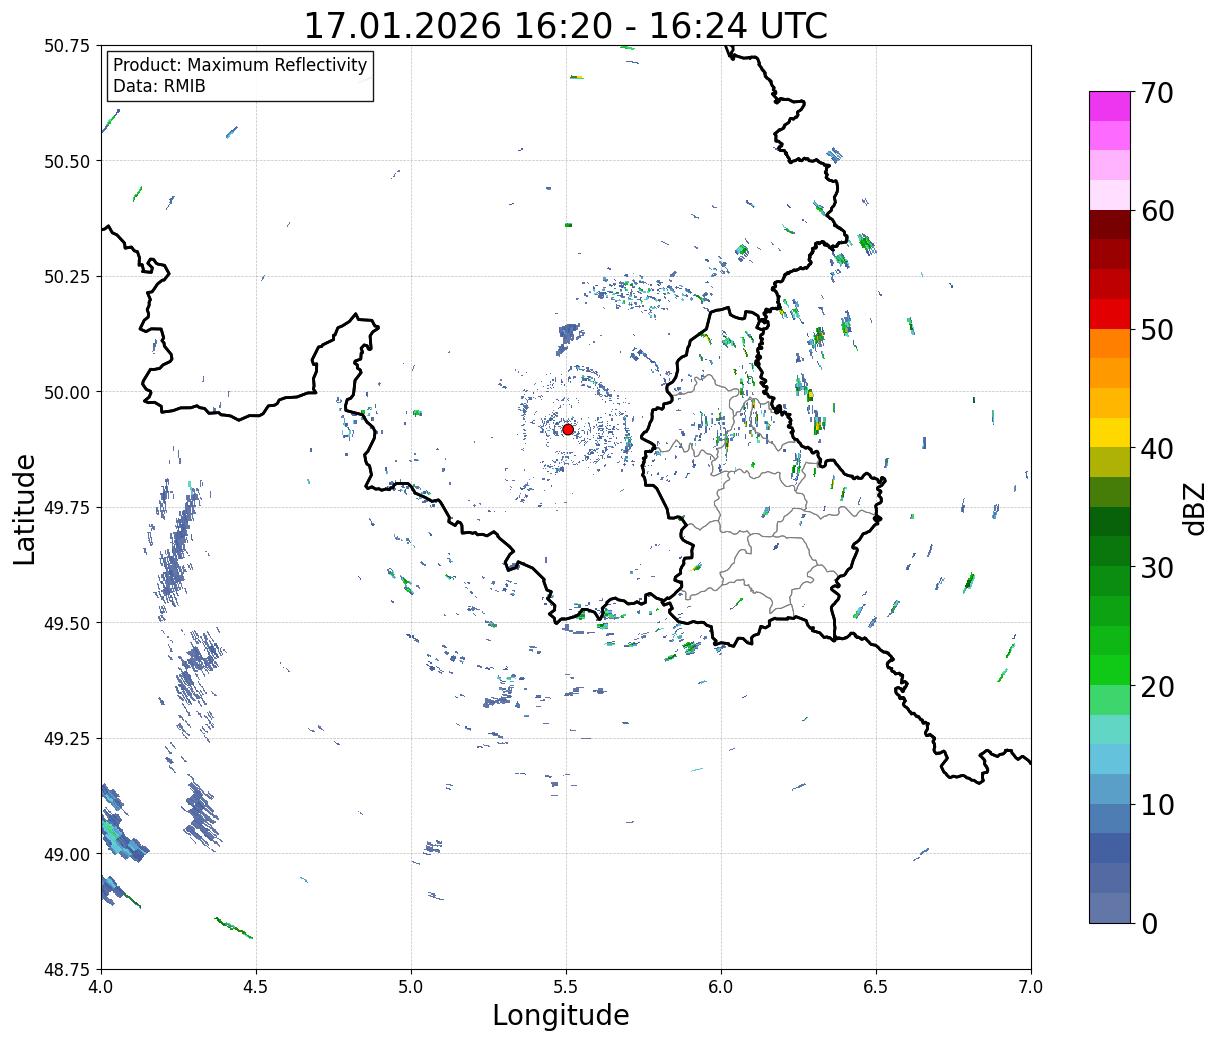
Task: Click the colorbar tick label 70
Action: (1157, 93)
